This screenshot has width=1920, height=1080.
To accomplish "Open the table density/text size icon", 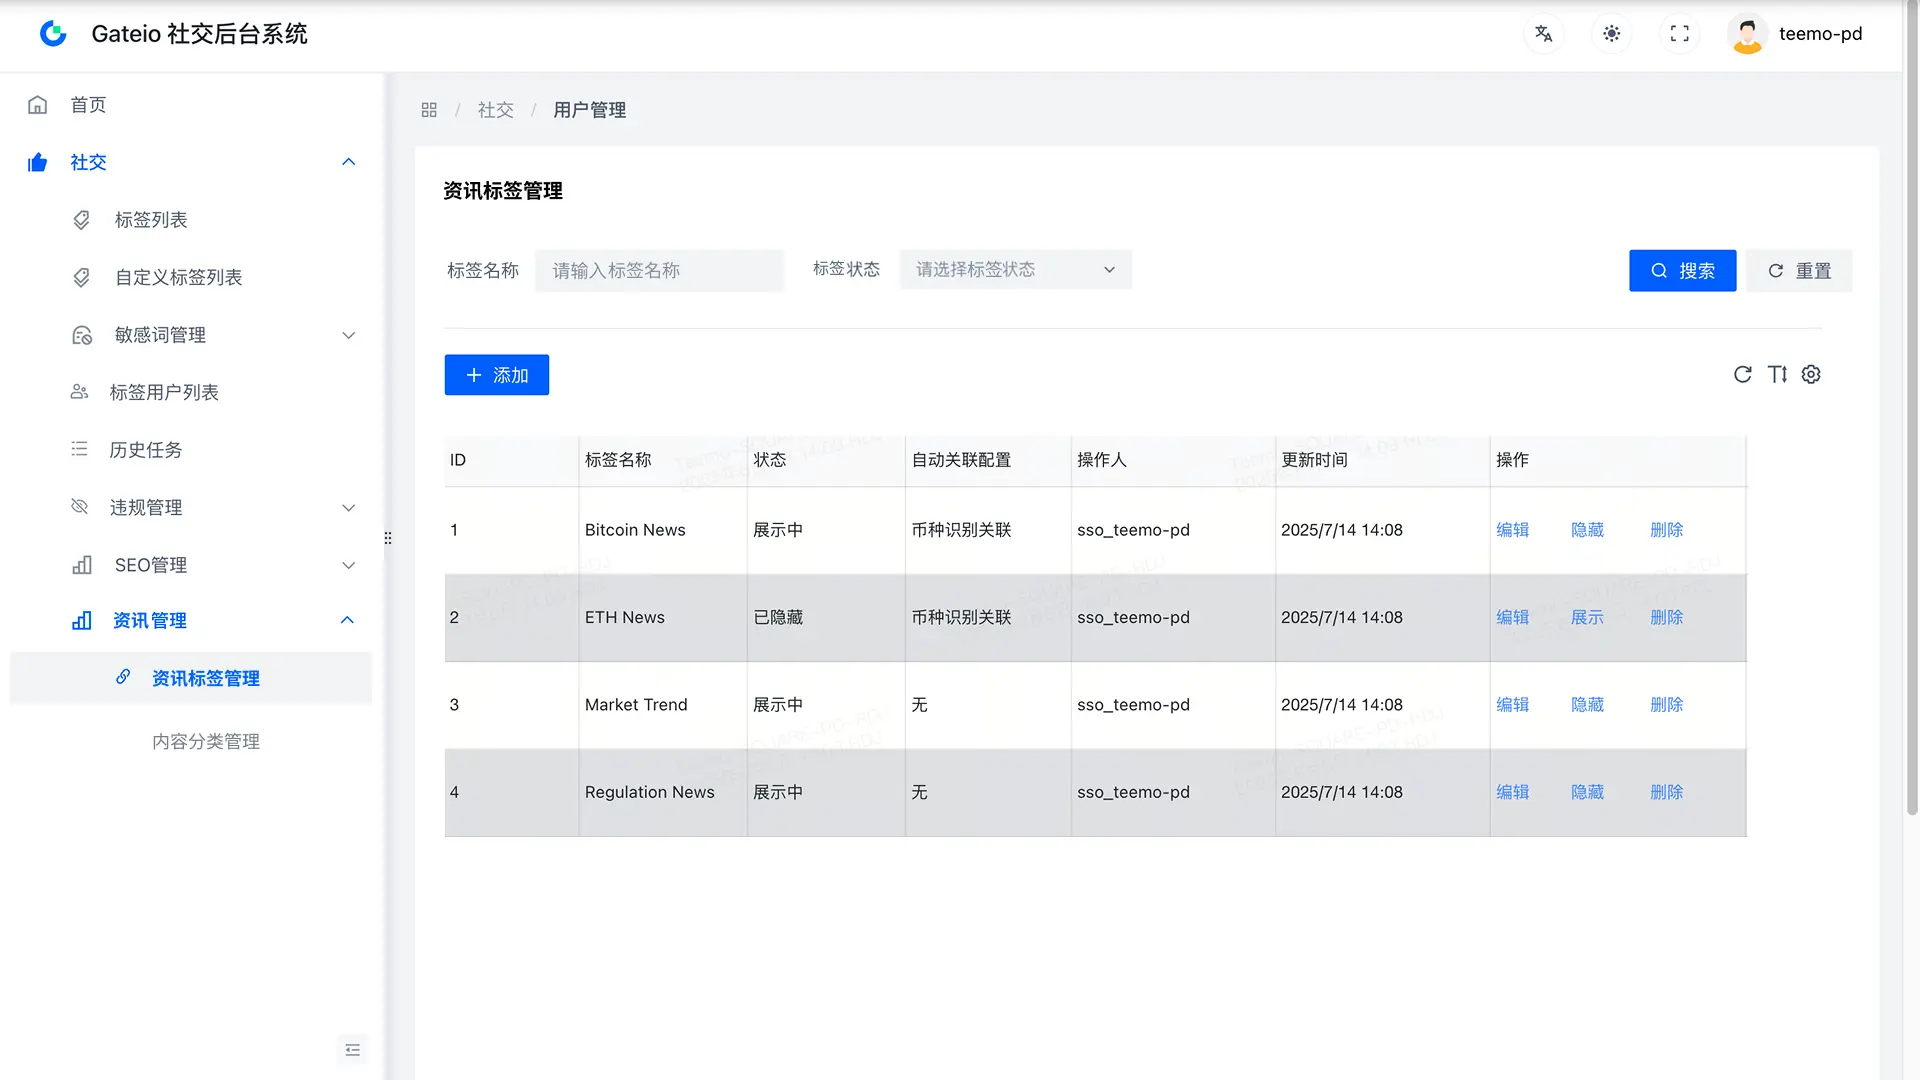I will (x=1777, y=374).
